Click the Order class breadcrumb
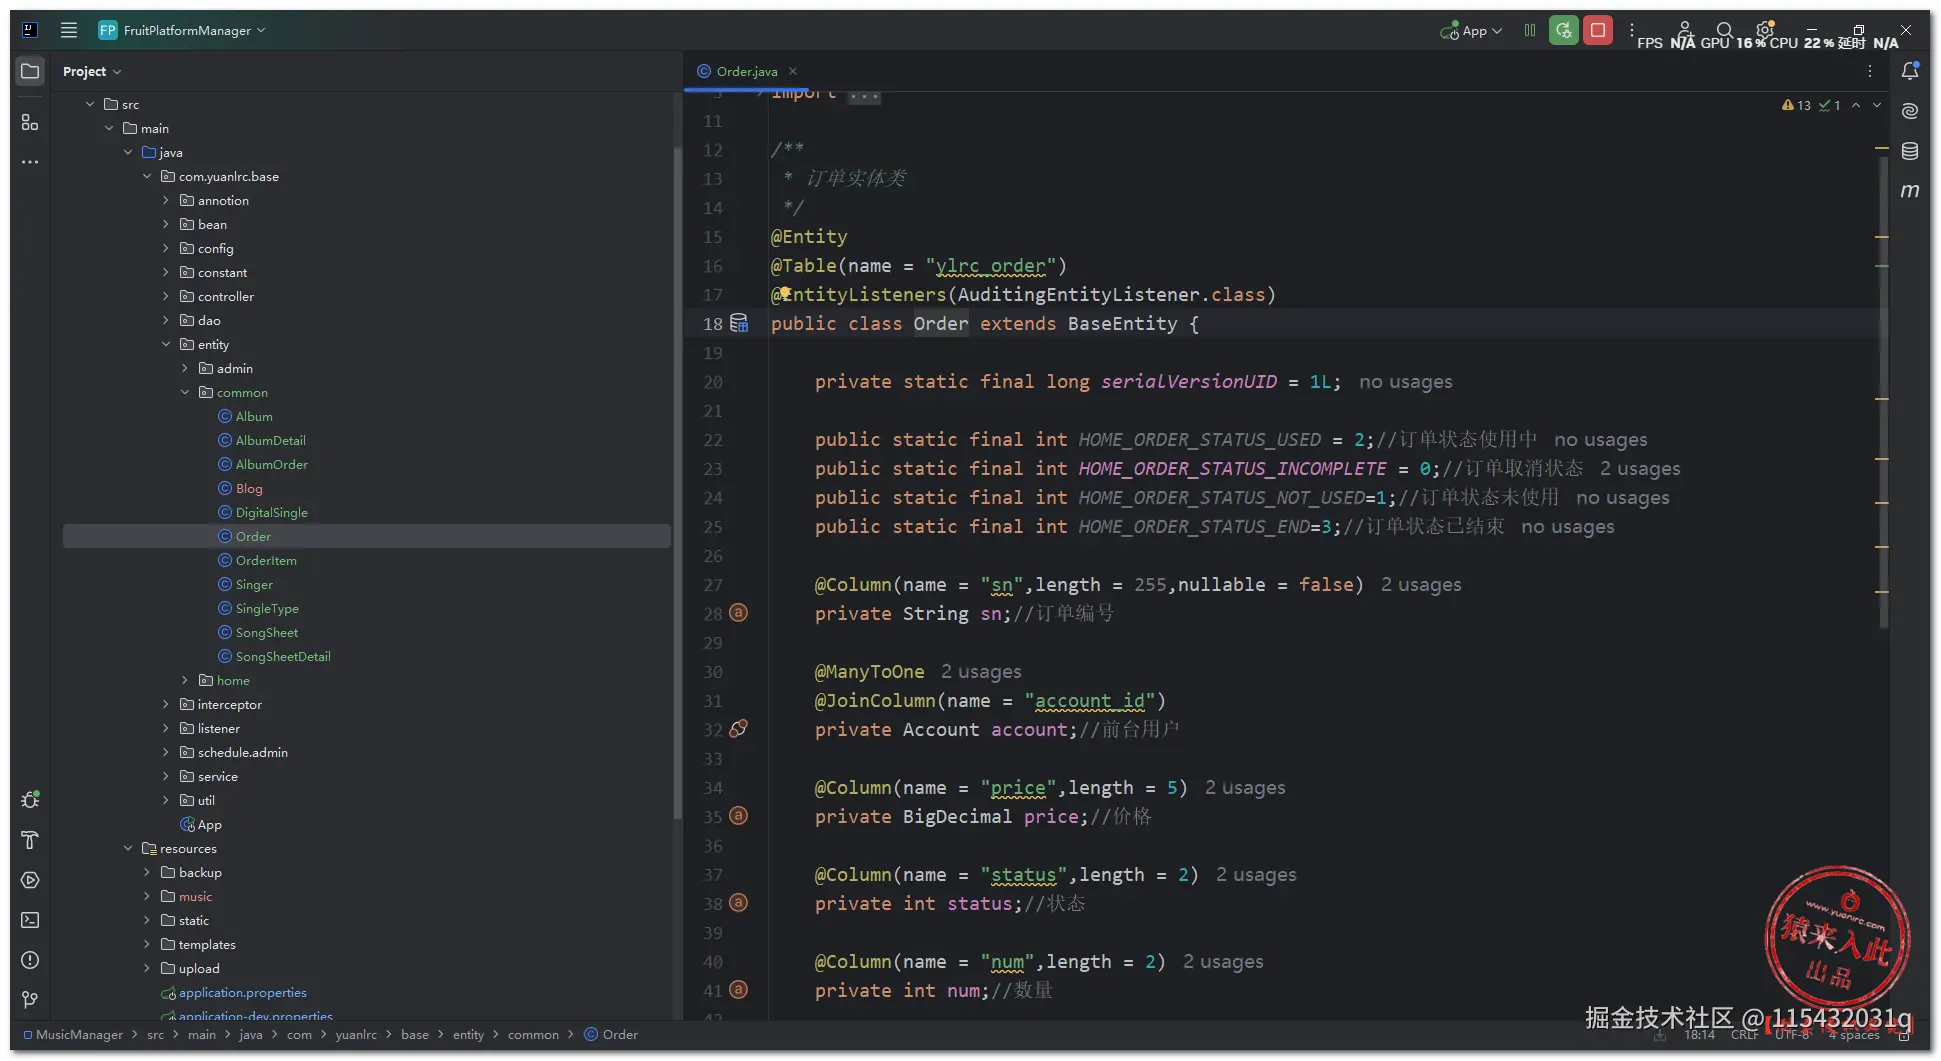The height and width of the screenshot is (1061, 1941). click(x=611, y=1034)
